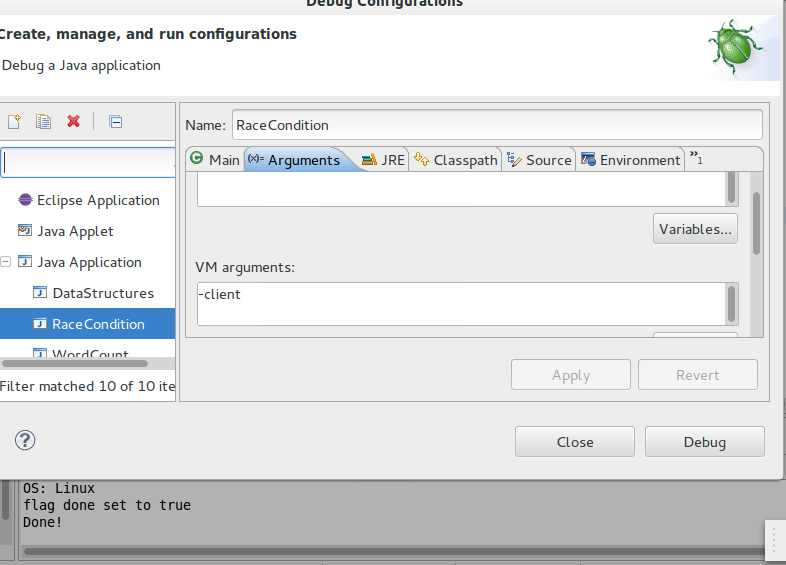Click the program arguments text area
Viewport: 786px width, 565px height.
pyautogui.click(x=461, y=189)
